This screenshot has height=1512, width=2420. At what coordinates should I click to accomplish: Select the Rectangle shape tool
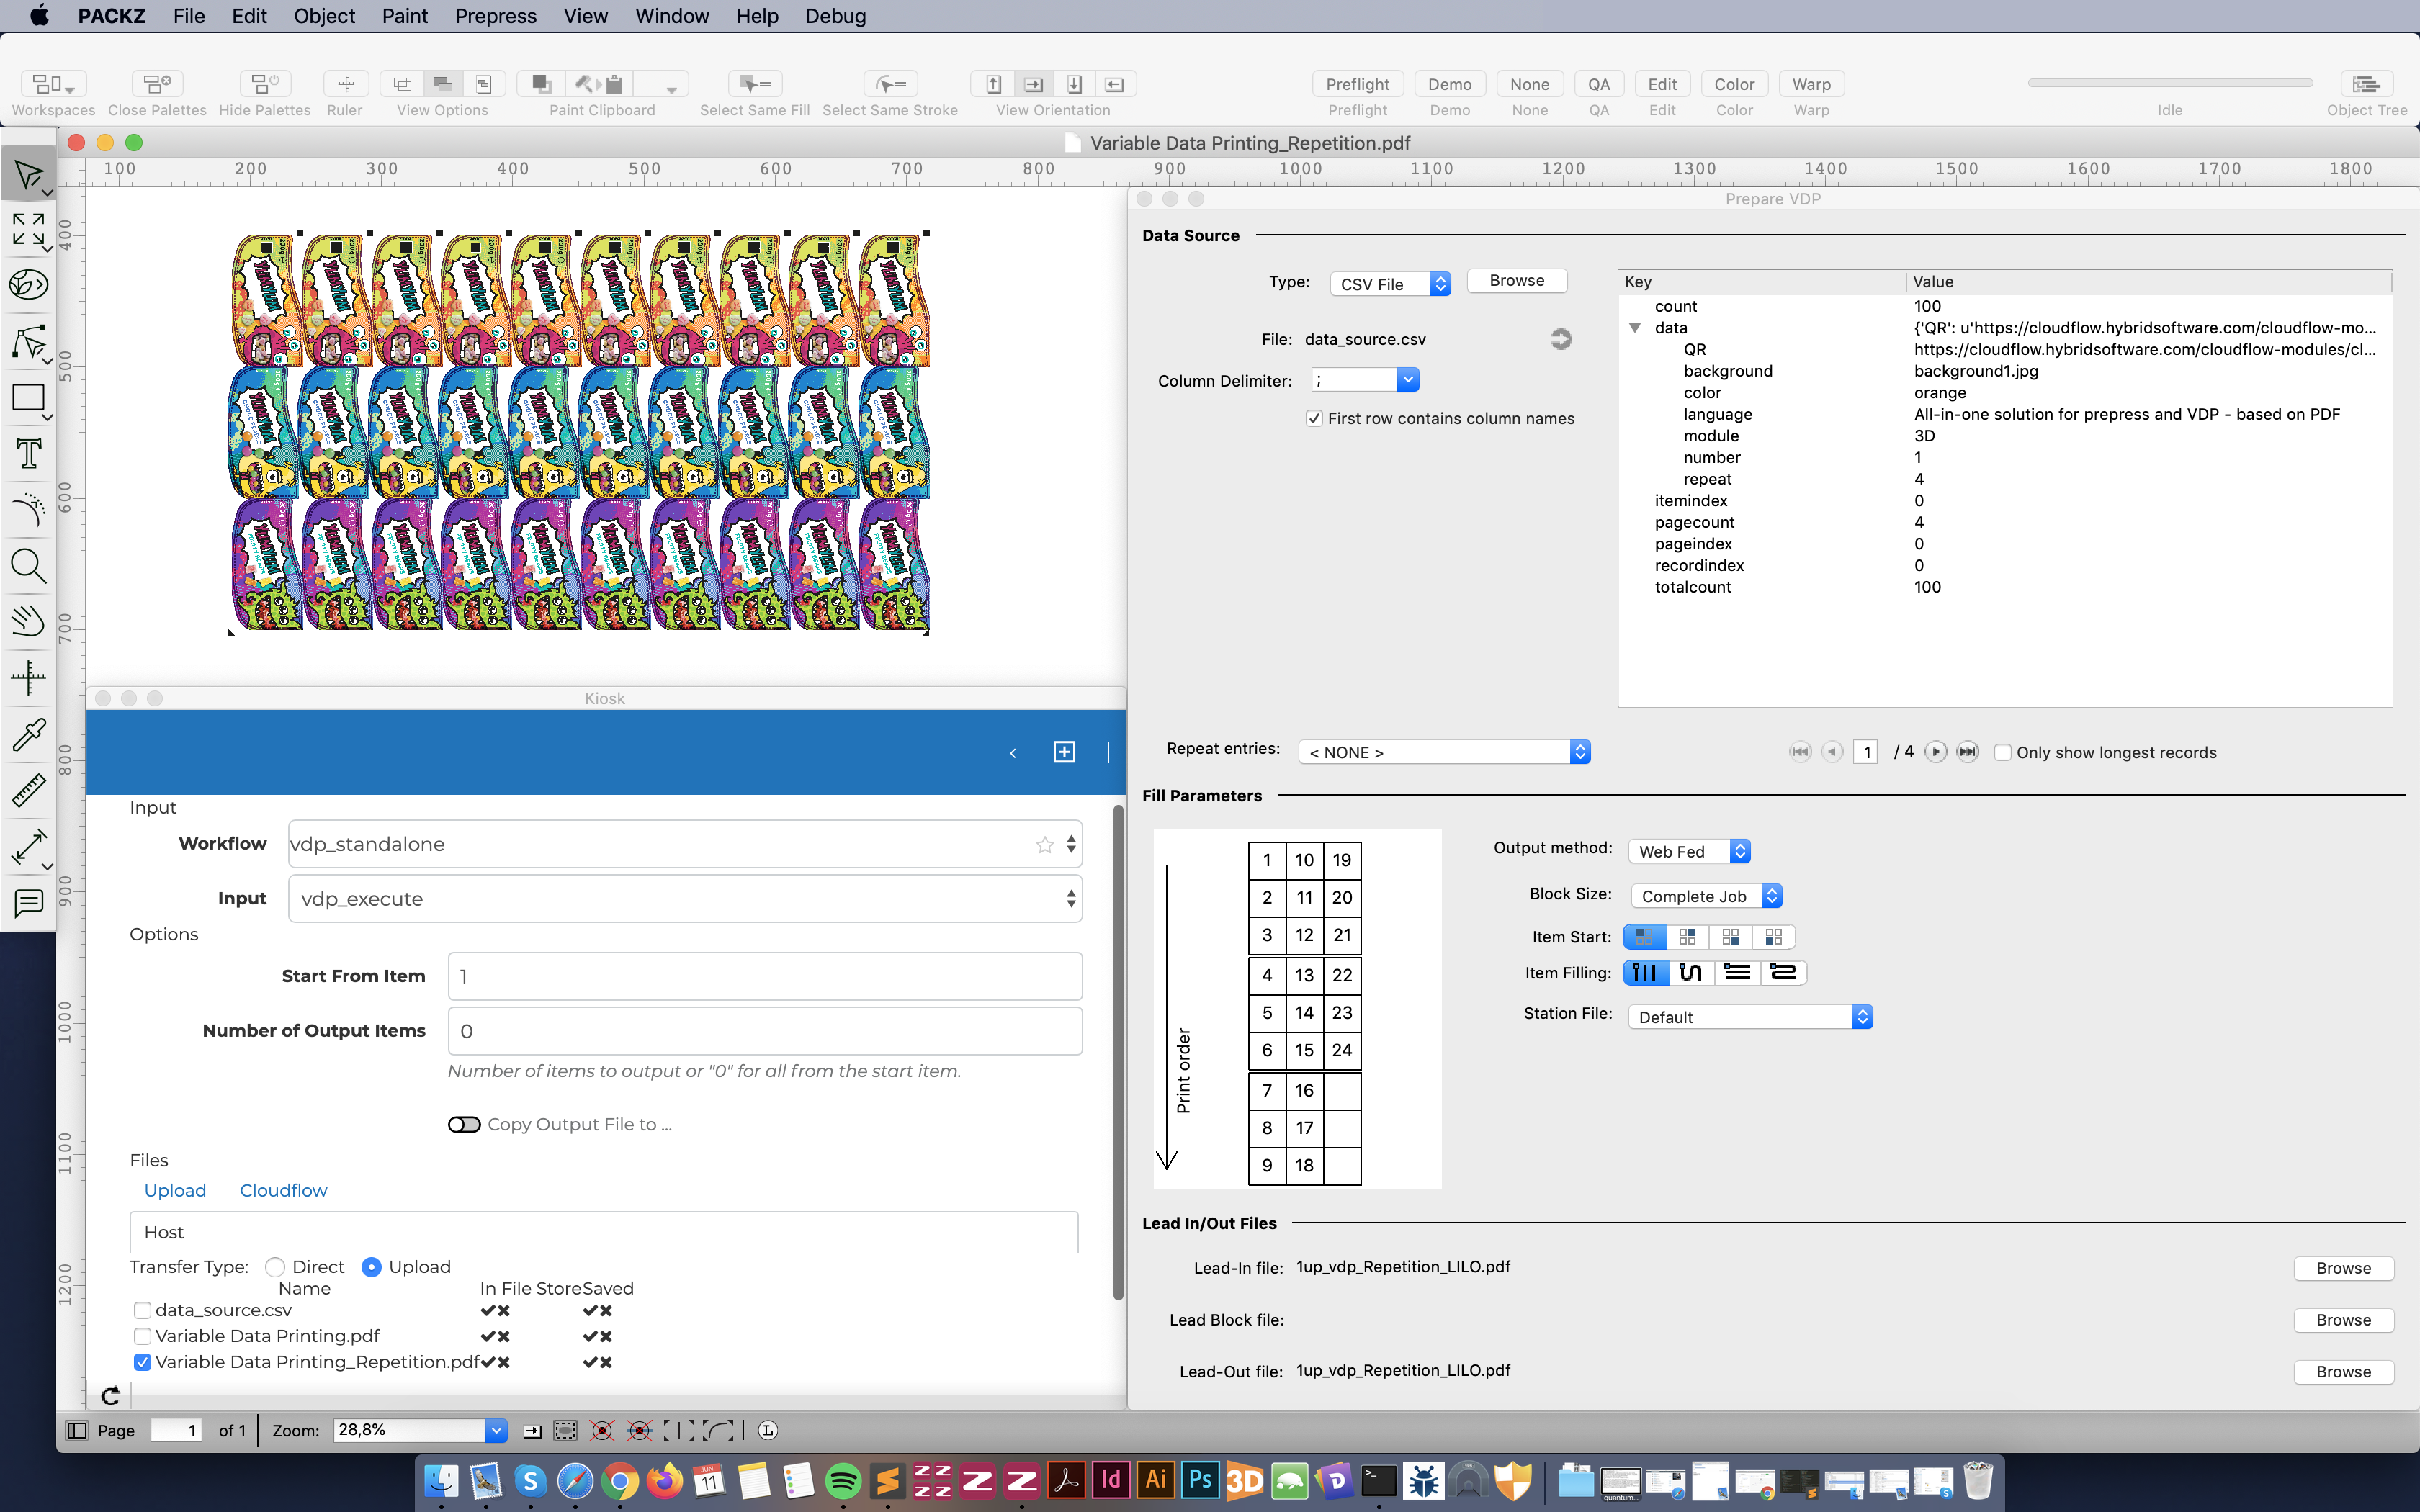(x=28, y=398)
